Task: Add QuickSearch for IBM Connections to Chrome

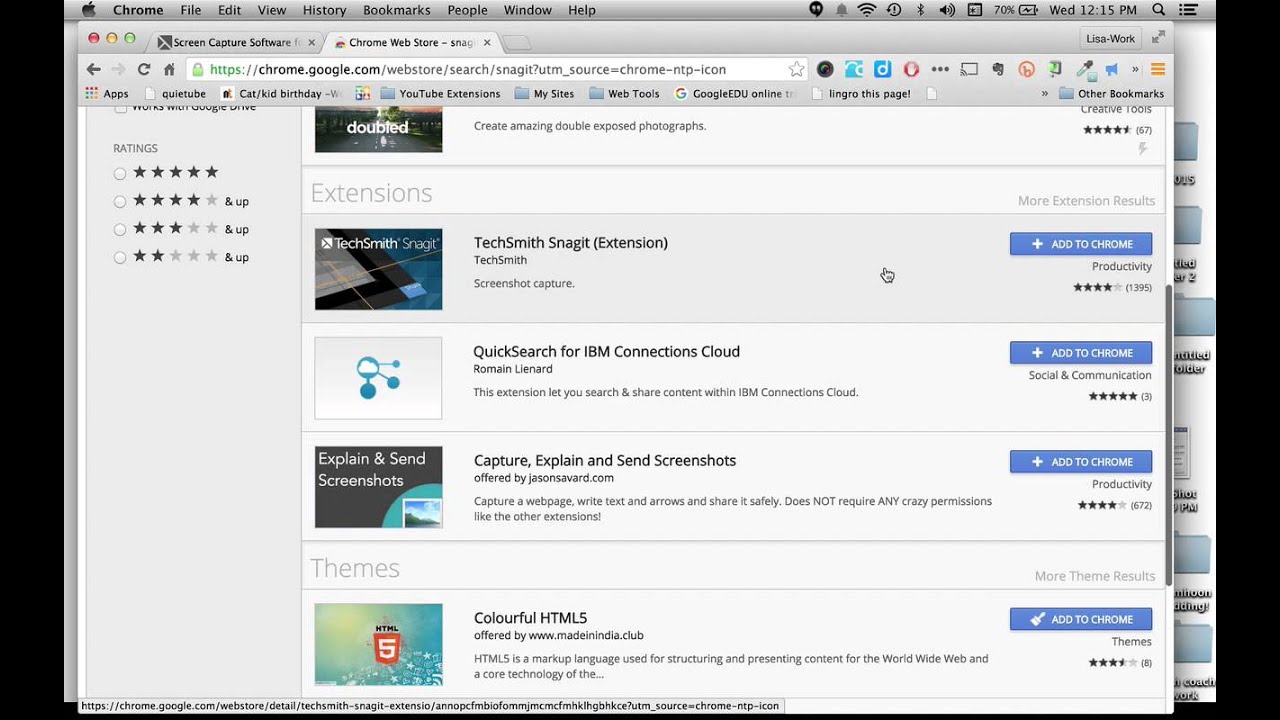Action: [x=1080, y=353]
